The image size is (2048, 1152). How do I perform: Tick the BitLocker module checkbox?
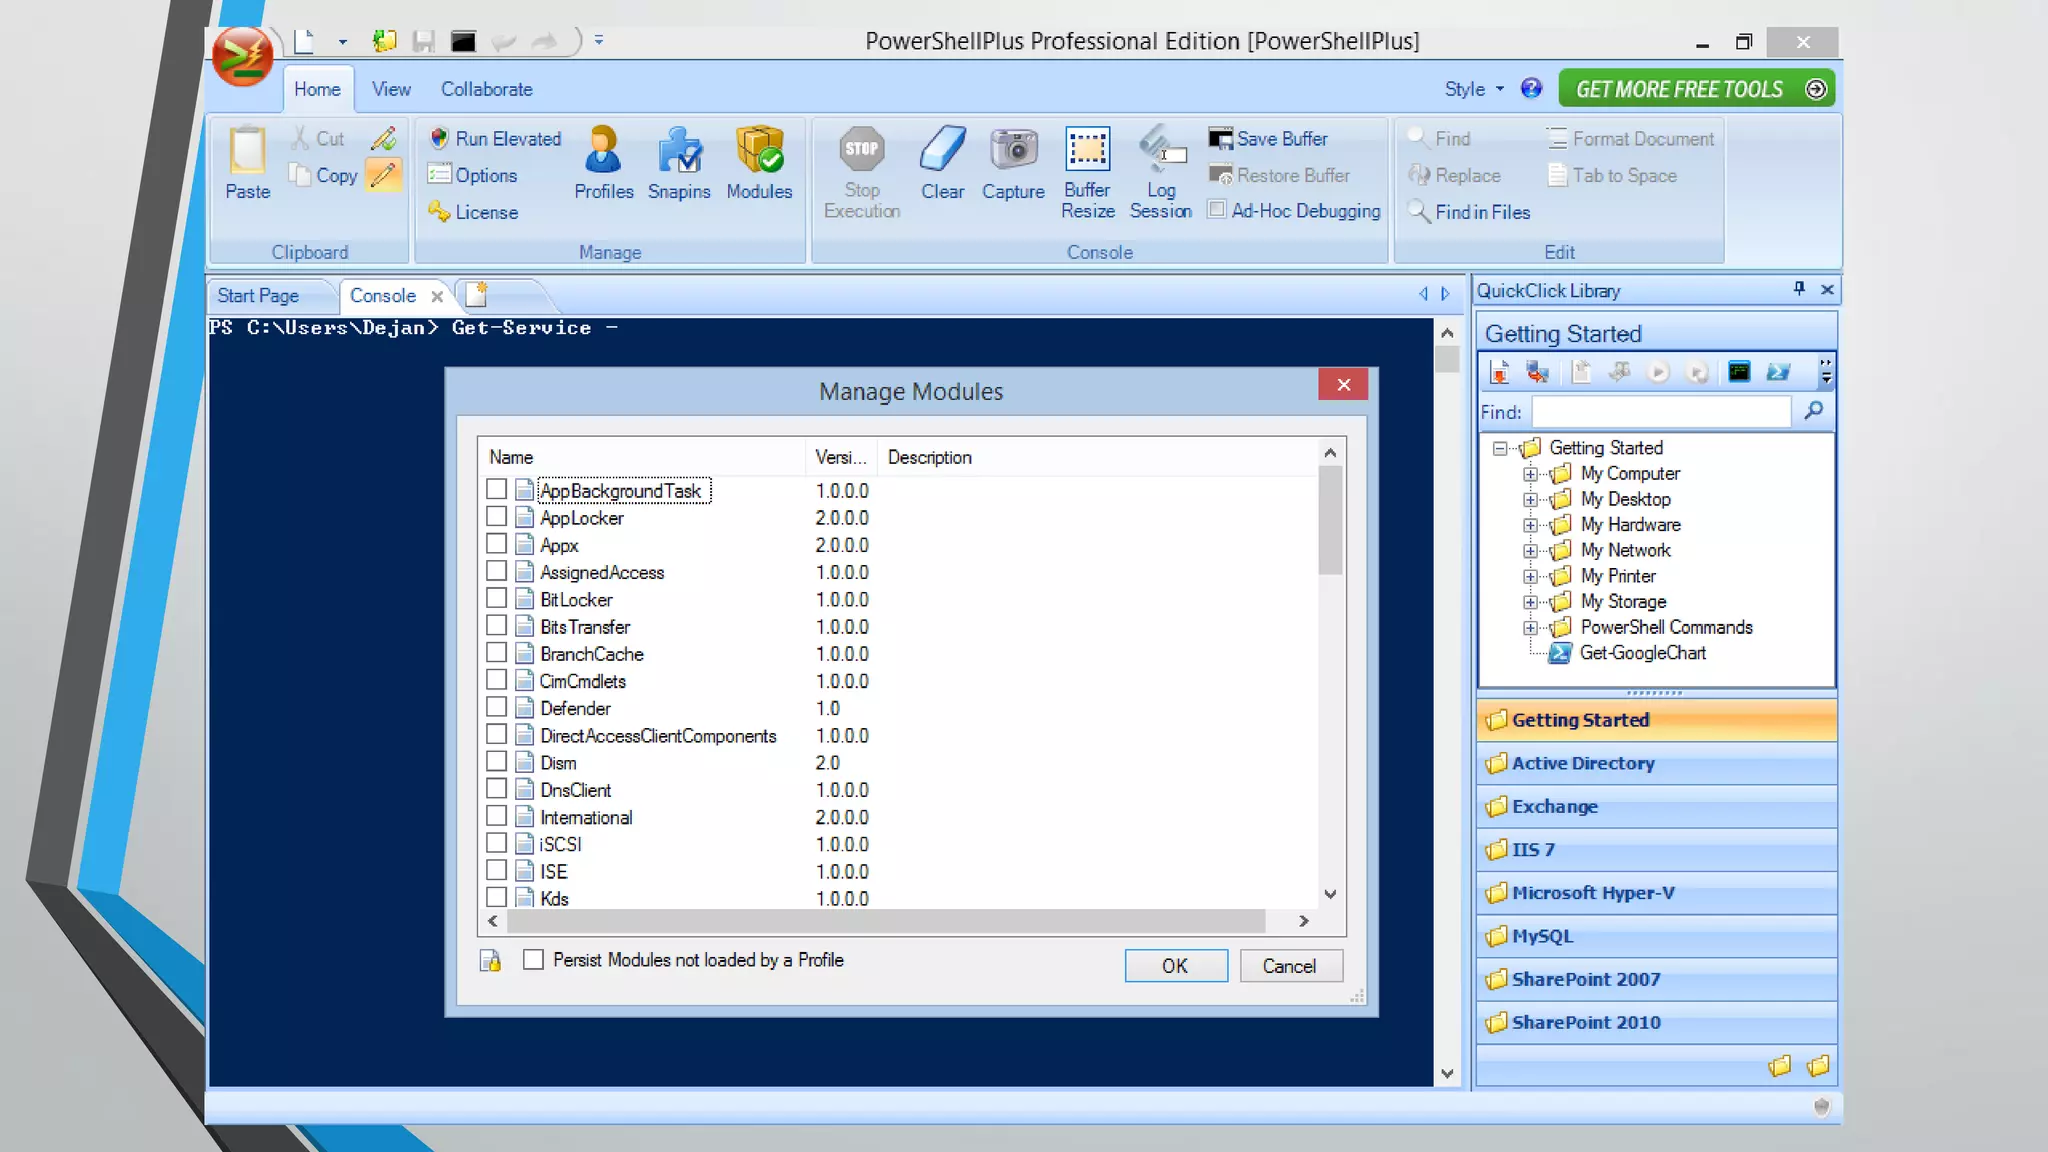[x=496, y=599]
